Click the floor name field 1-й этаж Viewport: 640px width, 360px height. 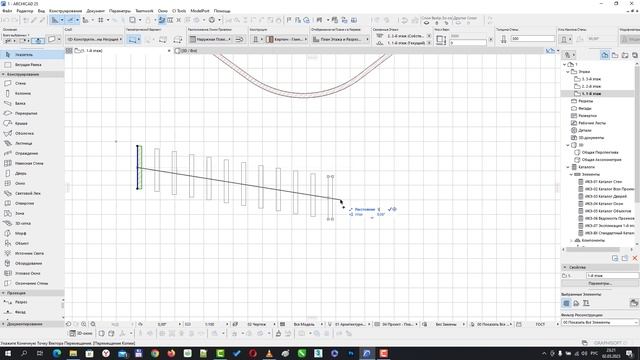[x=612, y=276]
